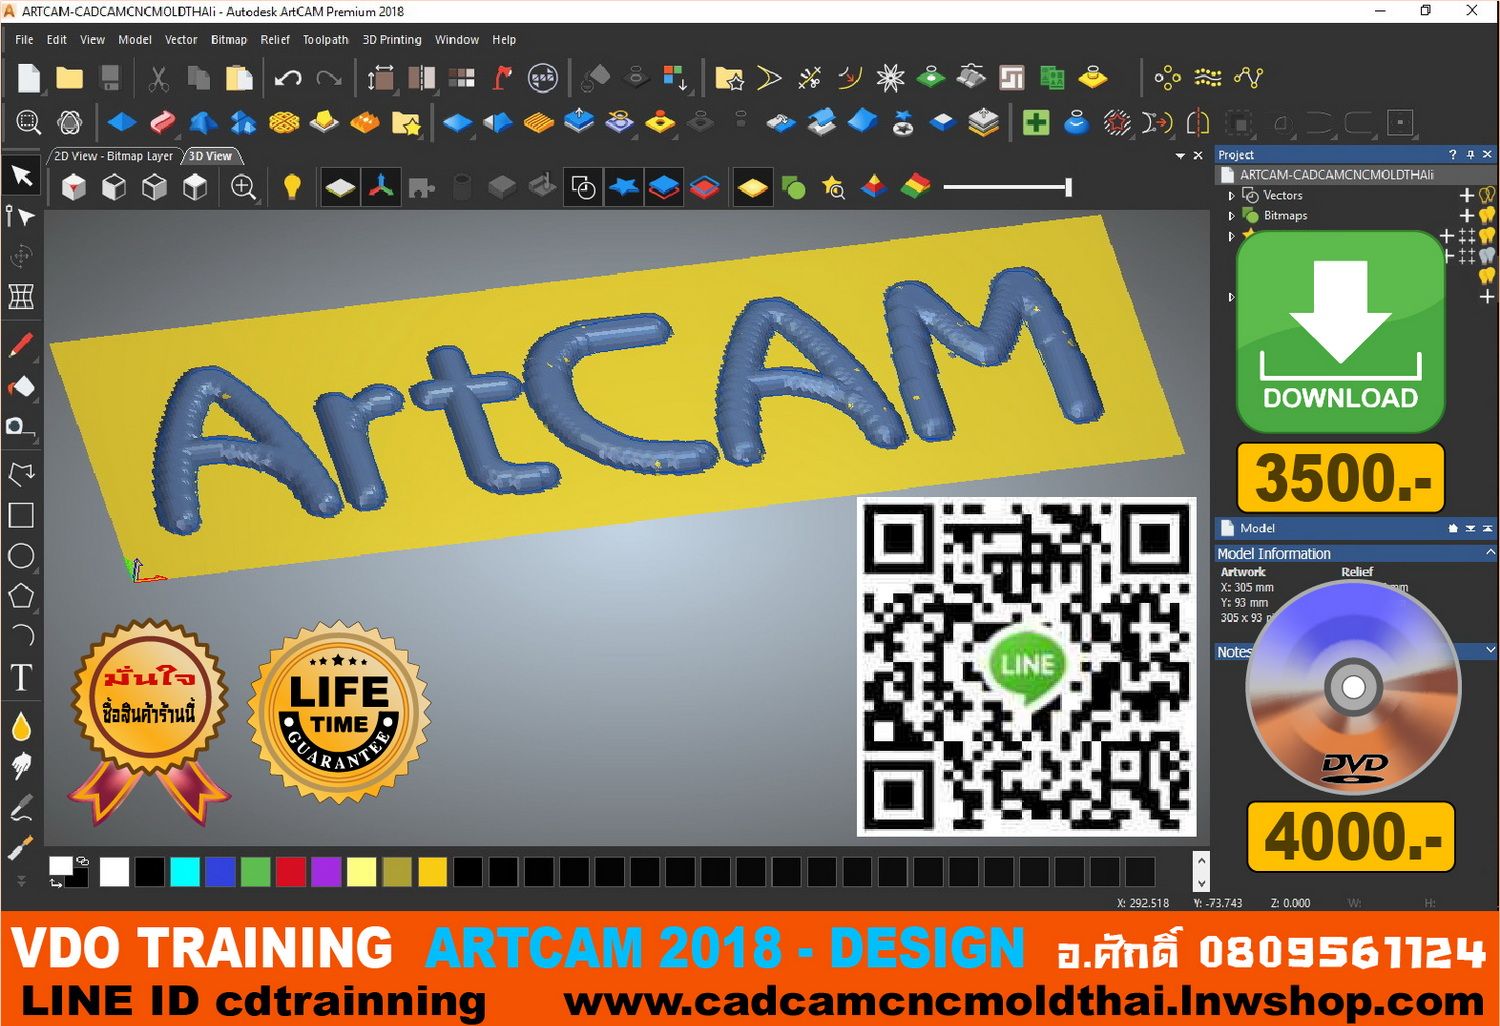Viewport: 1500px width, 1026px height.
Task: Open the 3D Printing menu
Action: 391,40
